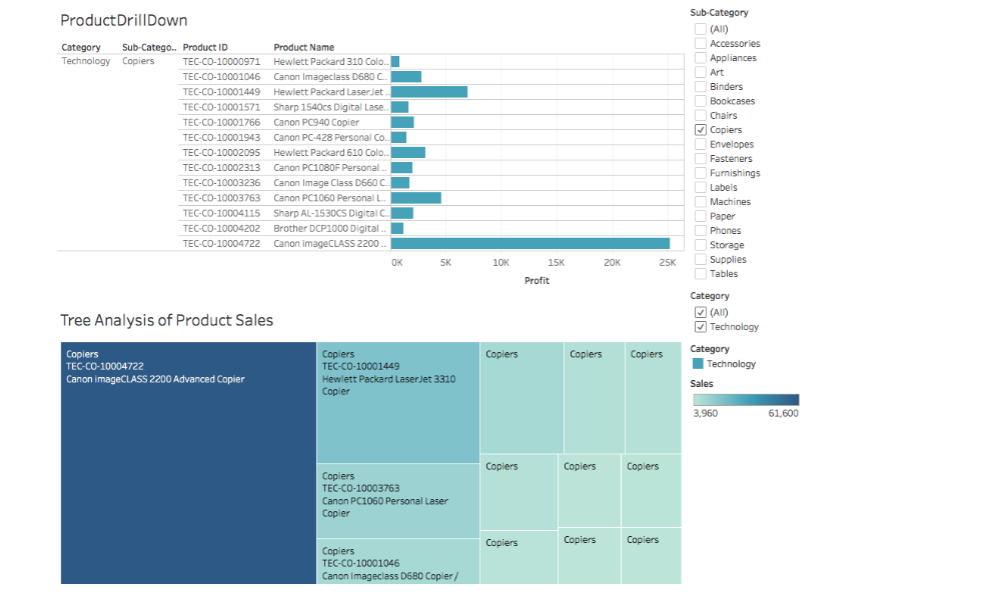Select the Tables checkbox
982x597 pixels.
700,274
